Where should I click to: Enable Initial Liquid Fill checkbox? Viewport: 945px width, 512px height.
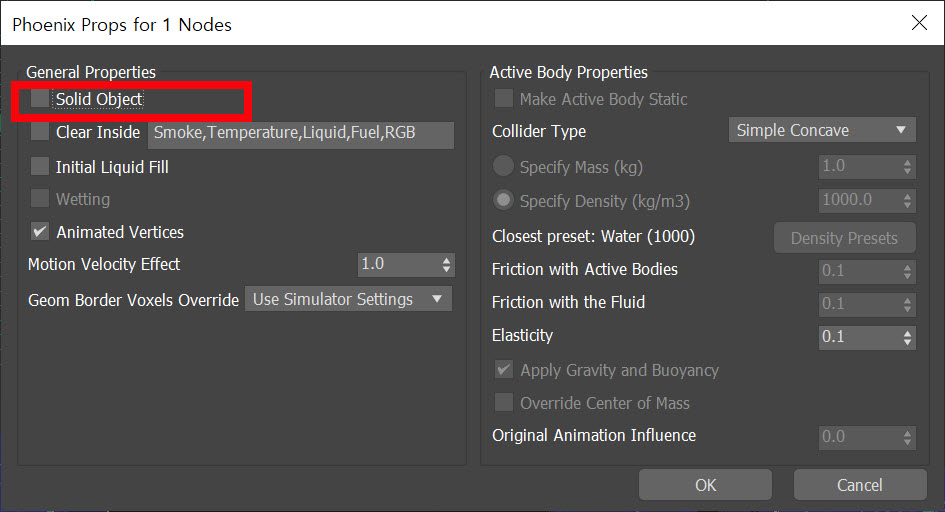point(40,166)
